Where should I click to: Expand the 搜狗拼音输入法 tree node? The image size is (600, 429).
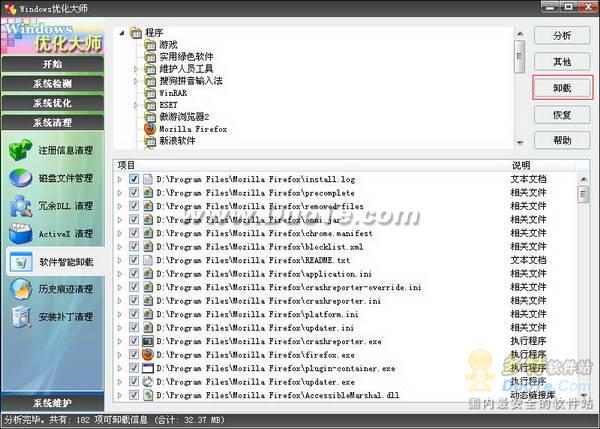[136, 81]
